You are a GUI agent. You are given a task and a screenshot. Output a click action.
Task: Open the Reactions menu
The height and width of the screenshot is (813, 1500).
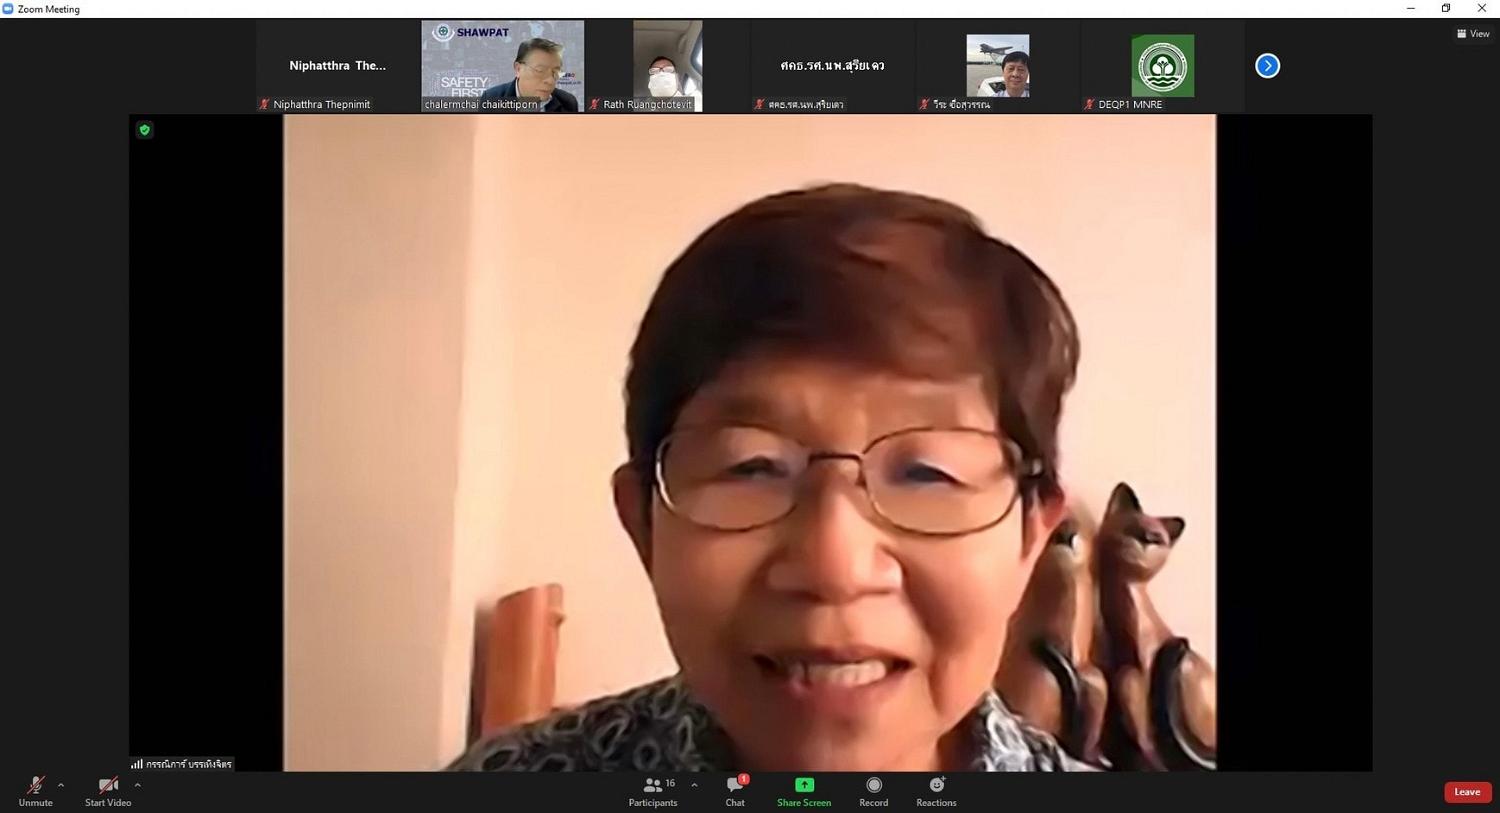[x=936, y=791]
